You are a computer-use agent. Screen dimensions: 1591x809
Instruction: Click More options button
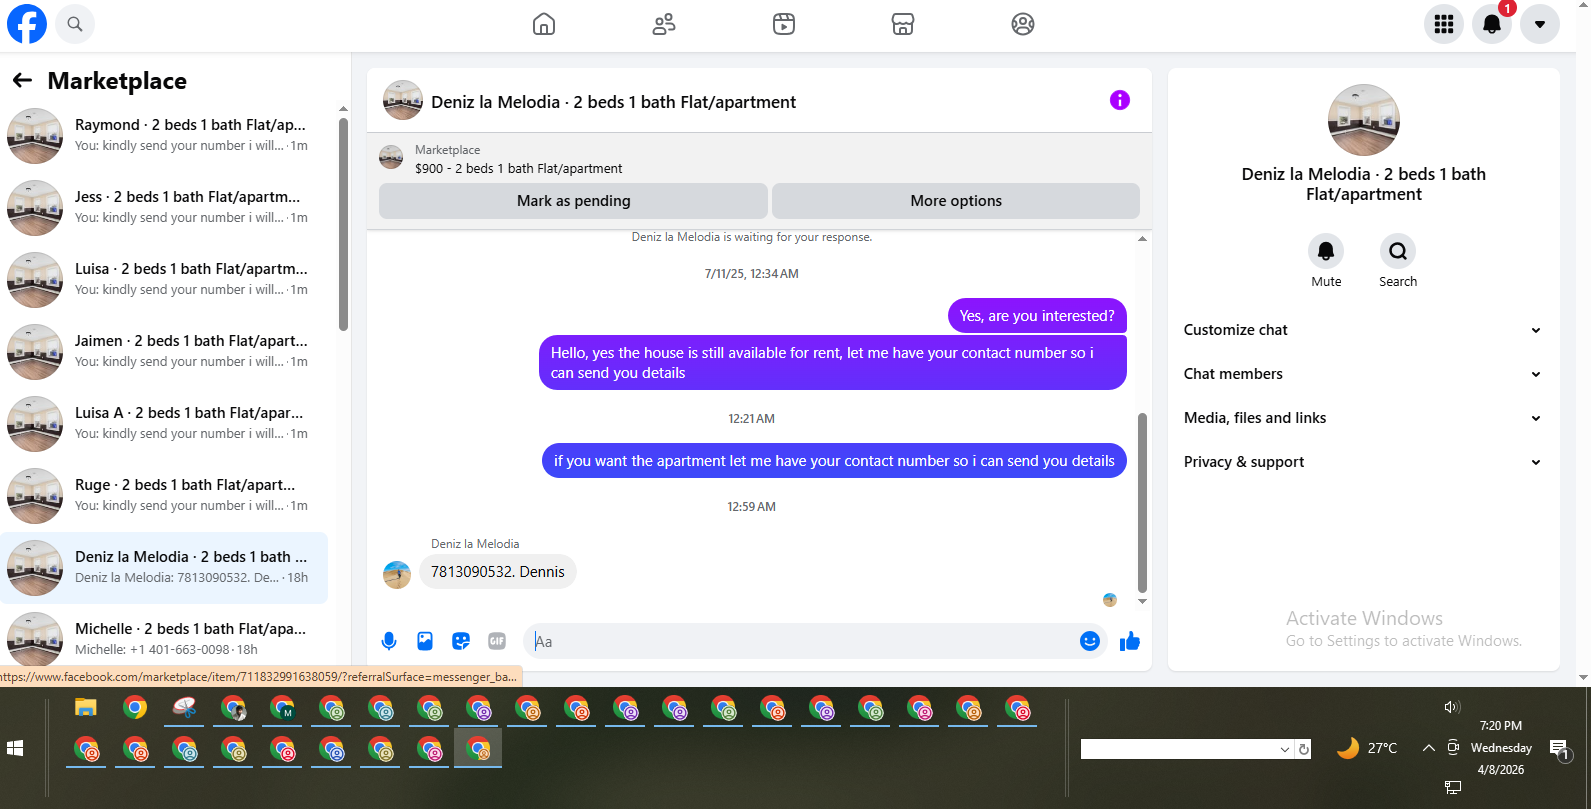coord(956,201)
